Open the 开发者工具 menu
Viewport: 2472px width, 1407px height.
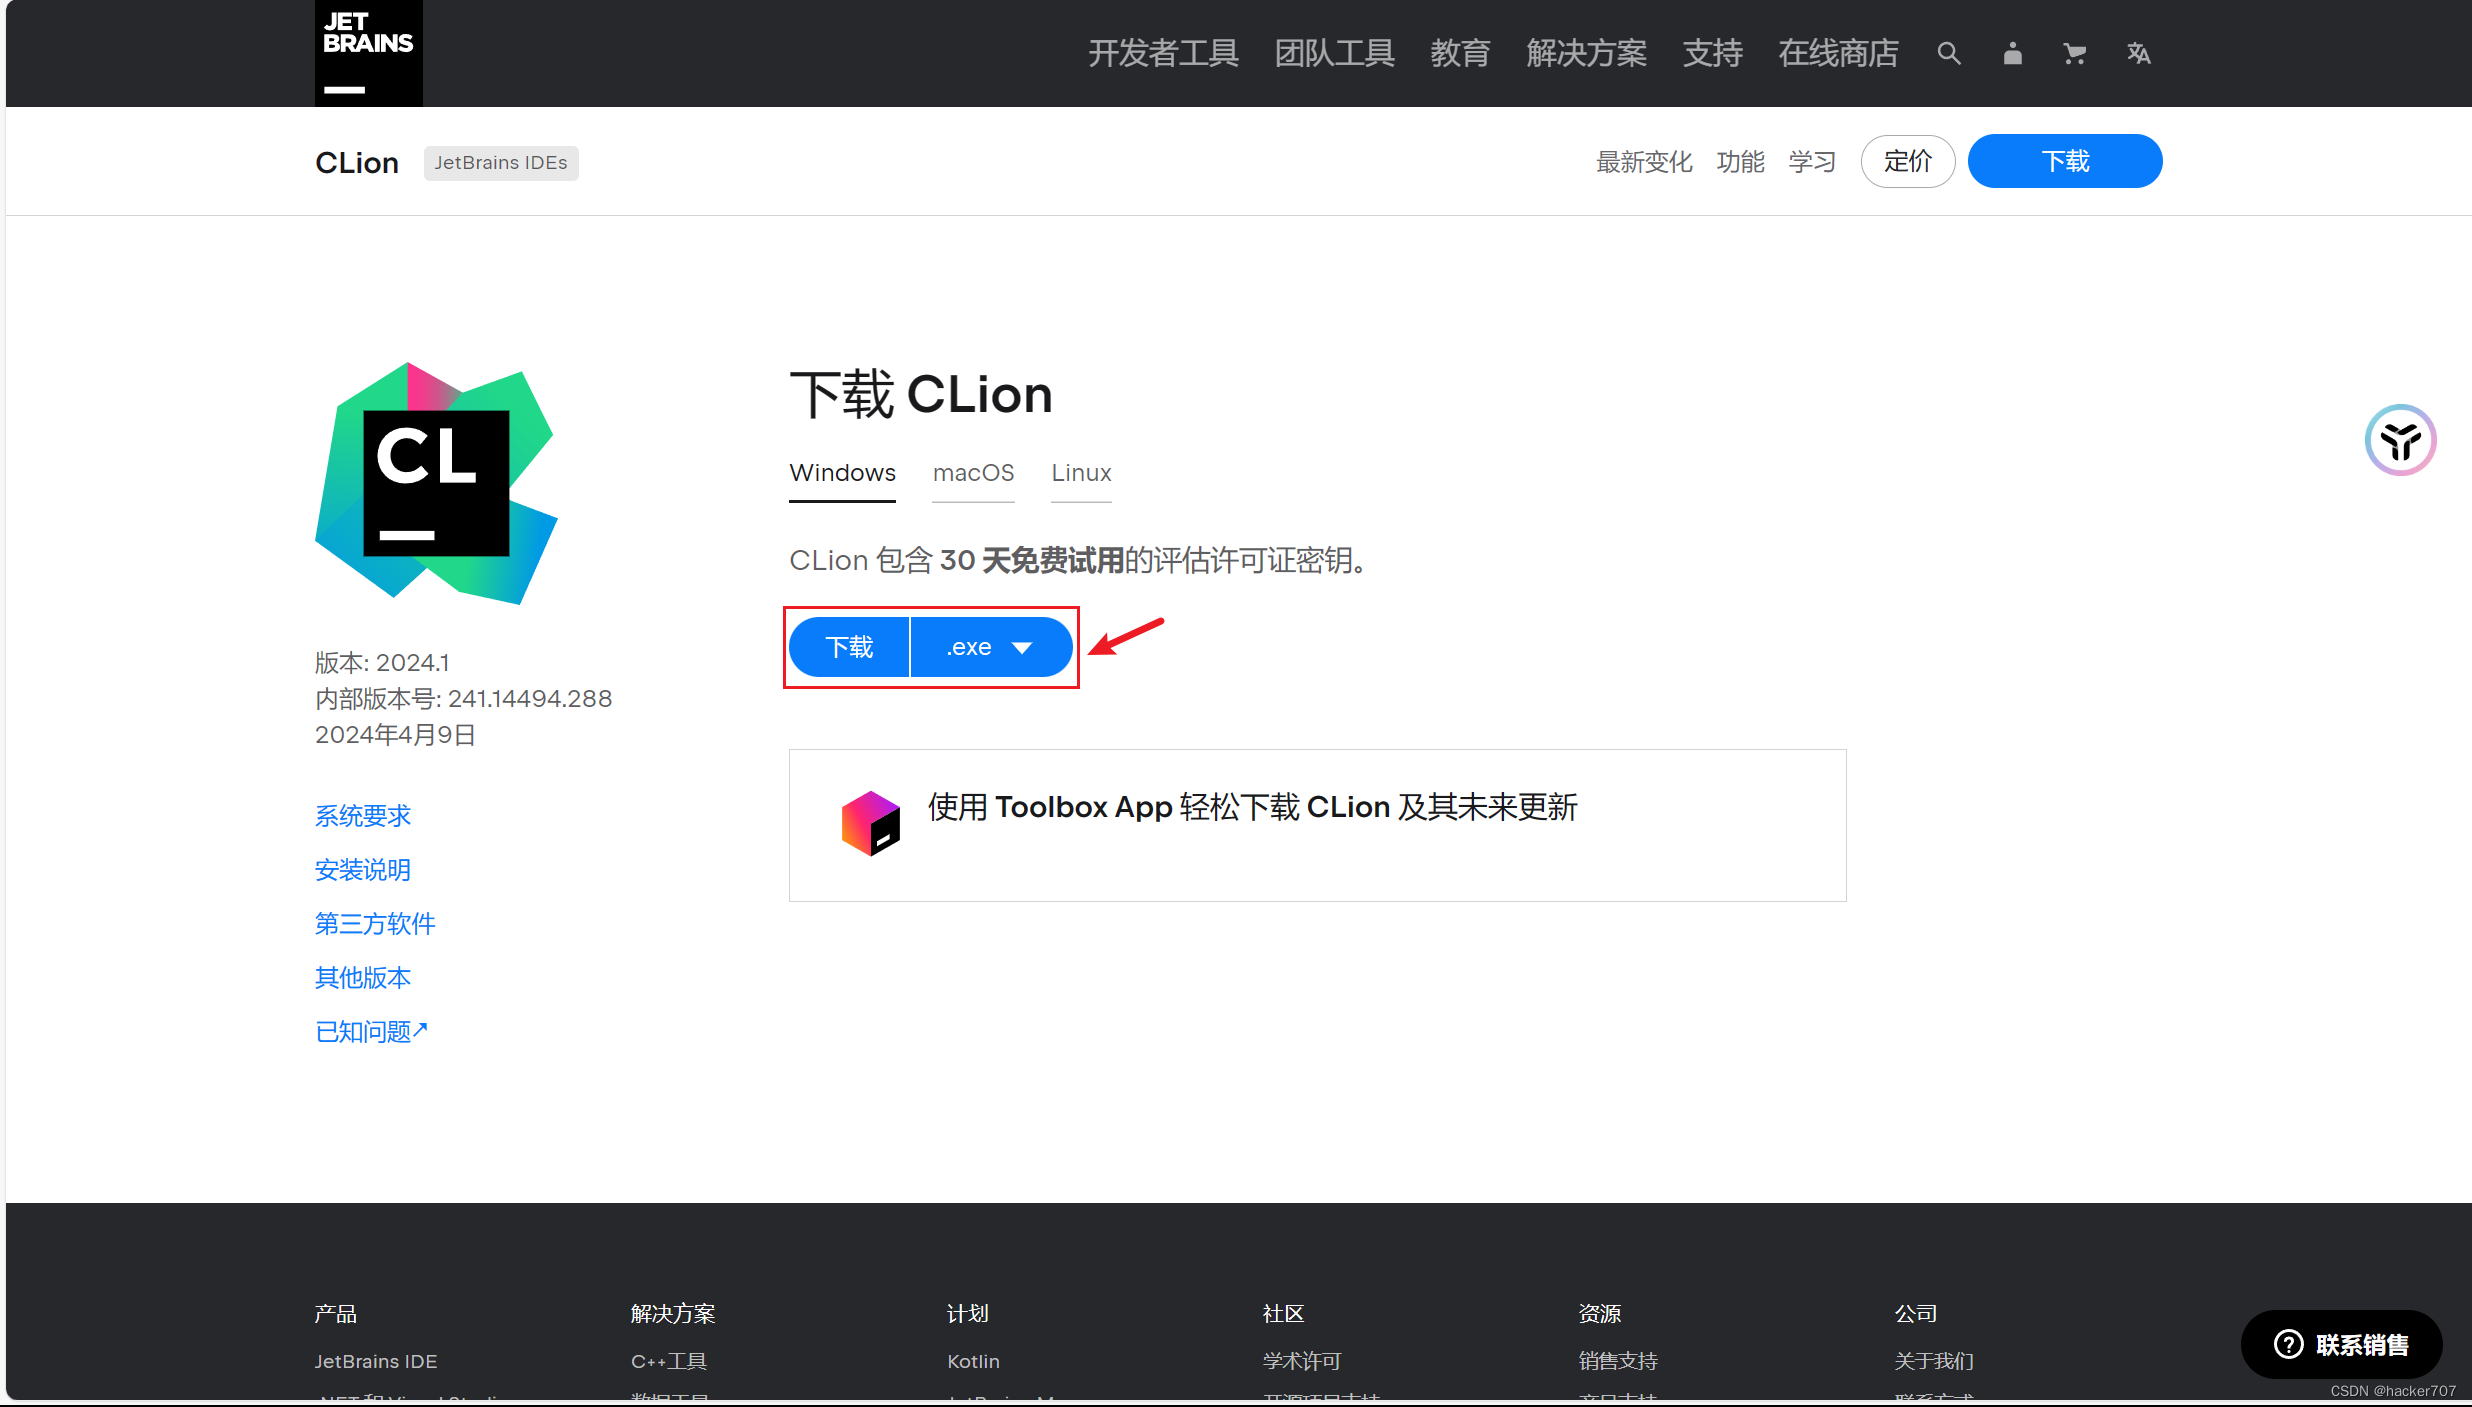point(1163,53)
